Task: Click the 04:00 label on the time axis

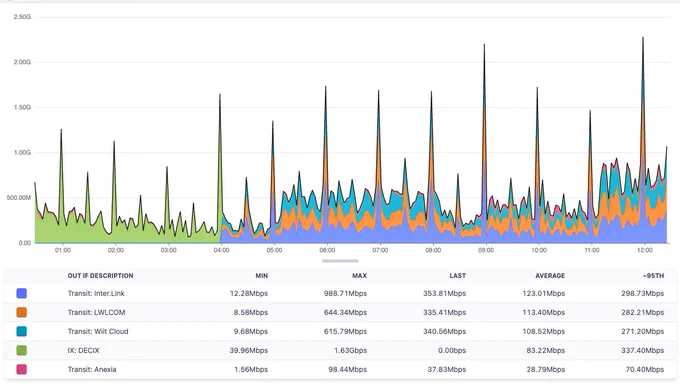Action: pos(222,250)
